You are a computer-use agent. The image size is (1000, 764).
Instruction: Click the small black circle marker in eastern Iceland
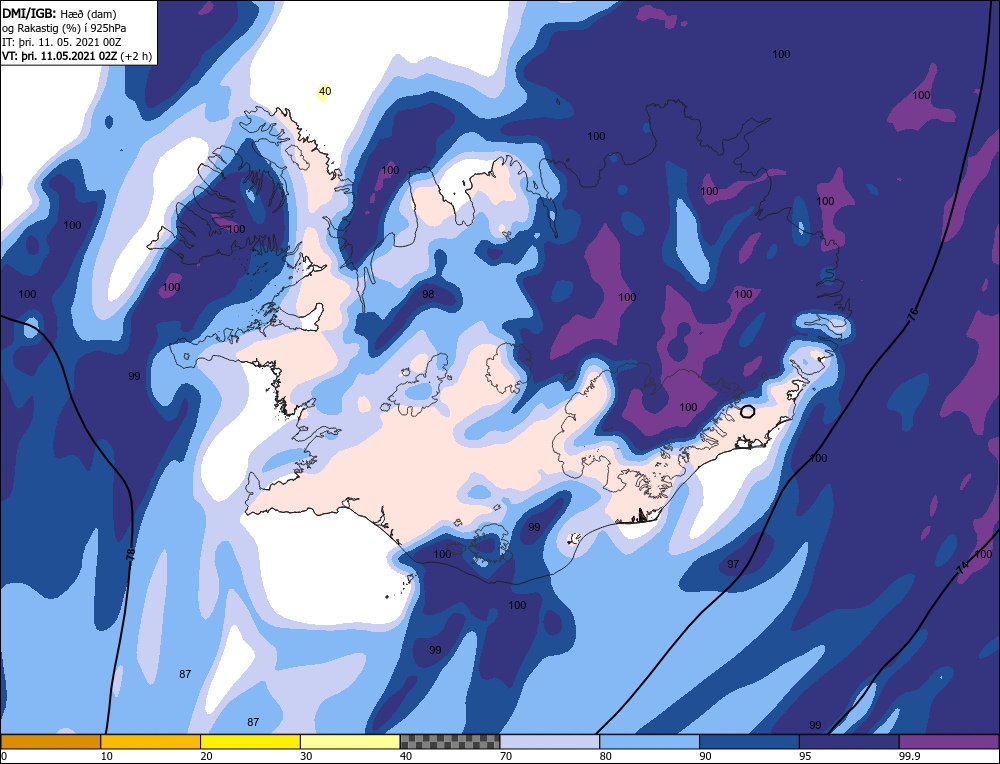tap(747, 412)
